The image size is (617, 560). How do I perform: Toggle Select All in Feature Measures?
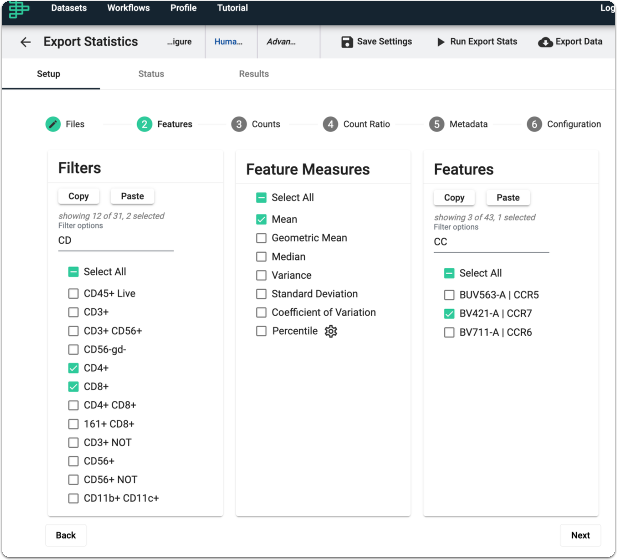click(261, 198)
